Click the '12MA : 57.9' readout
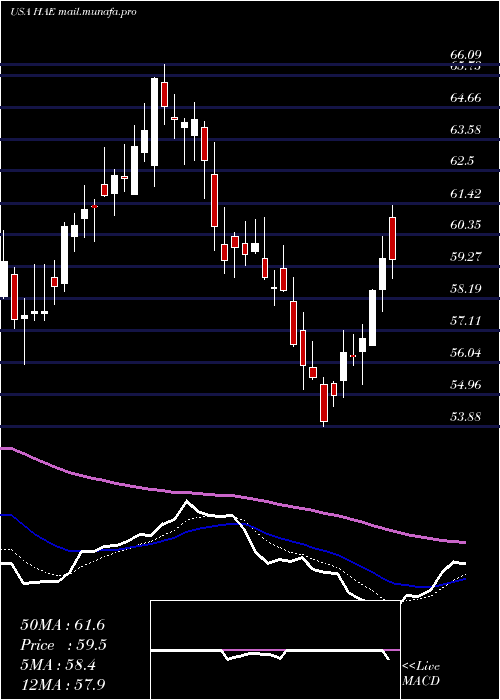The width and height of the screenshot is (500, 700). pyautogui.click(x=65, y=684)
